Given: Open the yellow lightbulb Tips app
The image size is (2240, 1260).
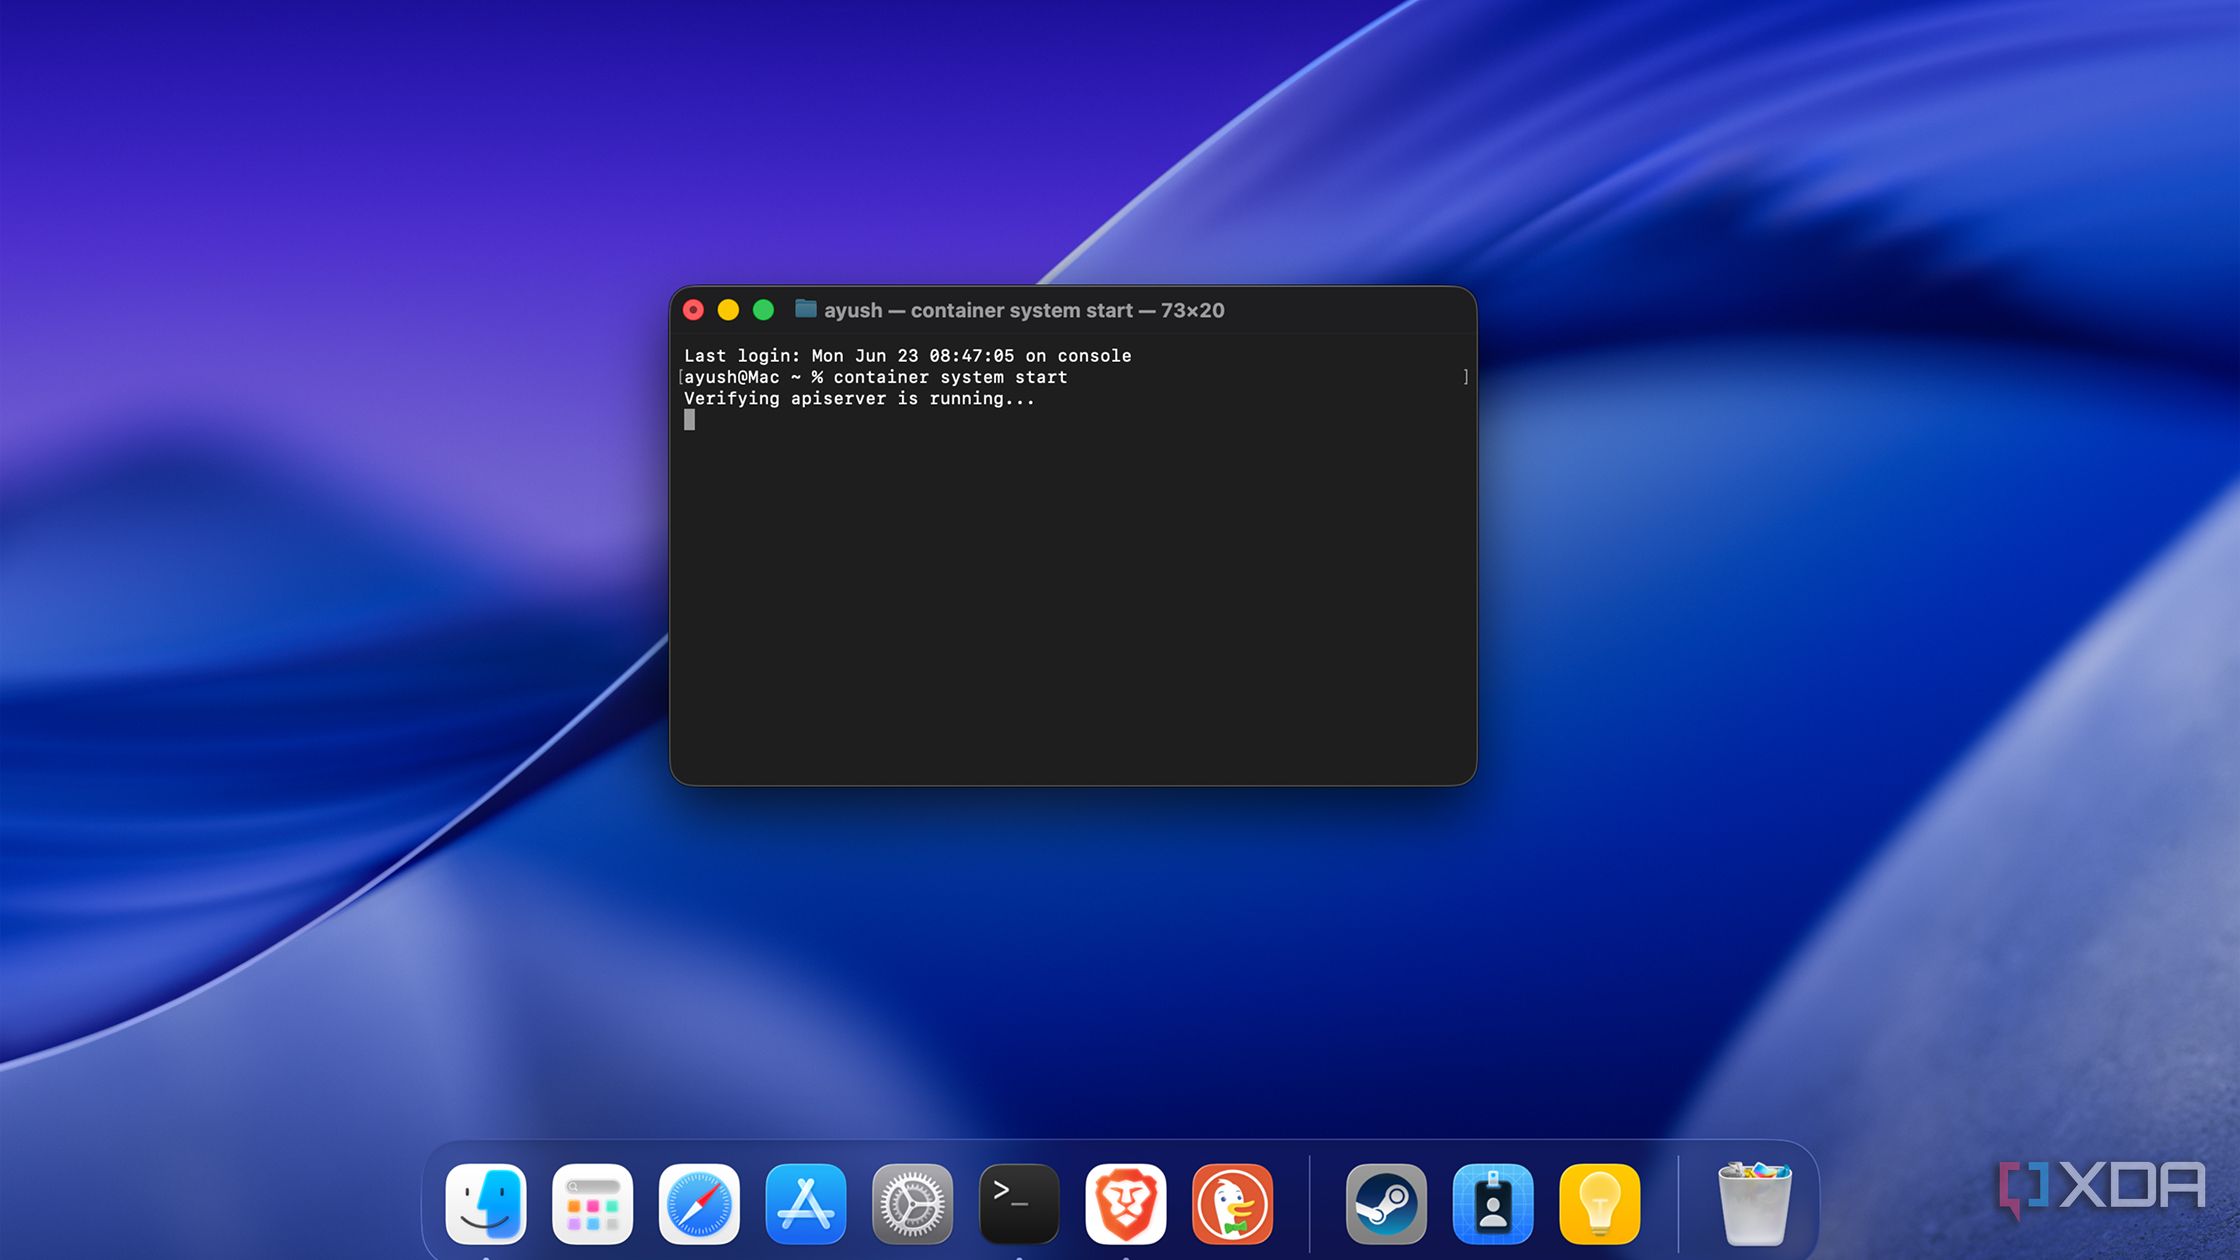Looking at the screenshot, I should (x=1599, y=1203).
